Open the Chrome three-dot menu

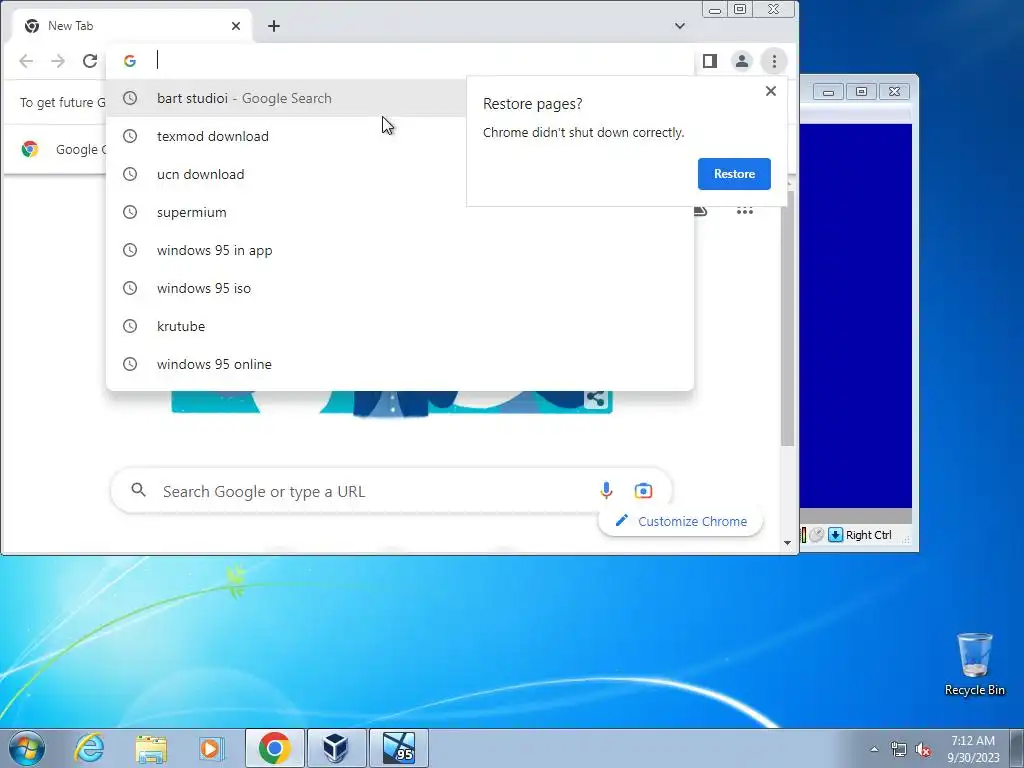pos(774,61)
